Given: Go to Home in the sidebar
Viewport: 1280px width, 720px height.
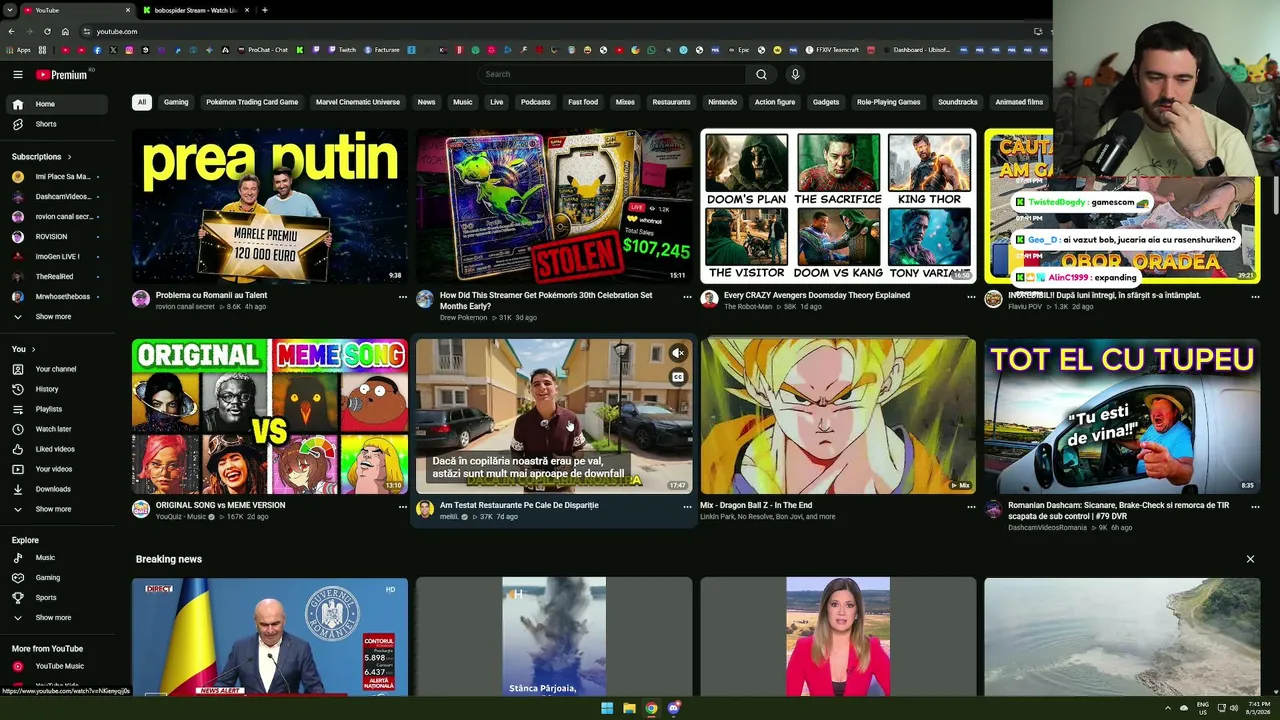Looking at the screenshot, I should [x=56, y=104].
